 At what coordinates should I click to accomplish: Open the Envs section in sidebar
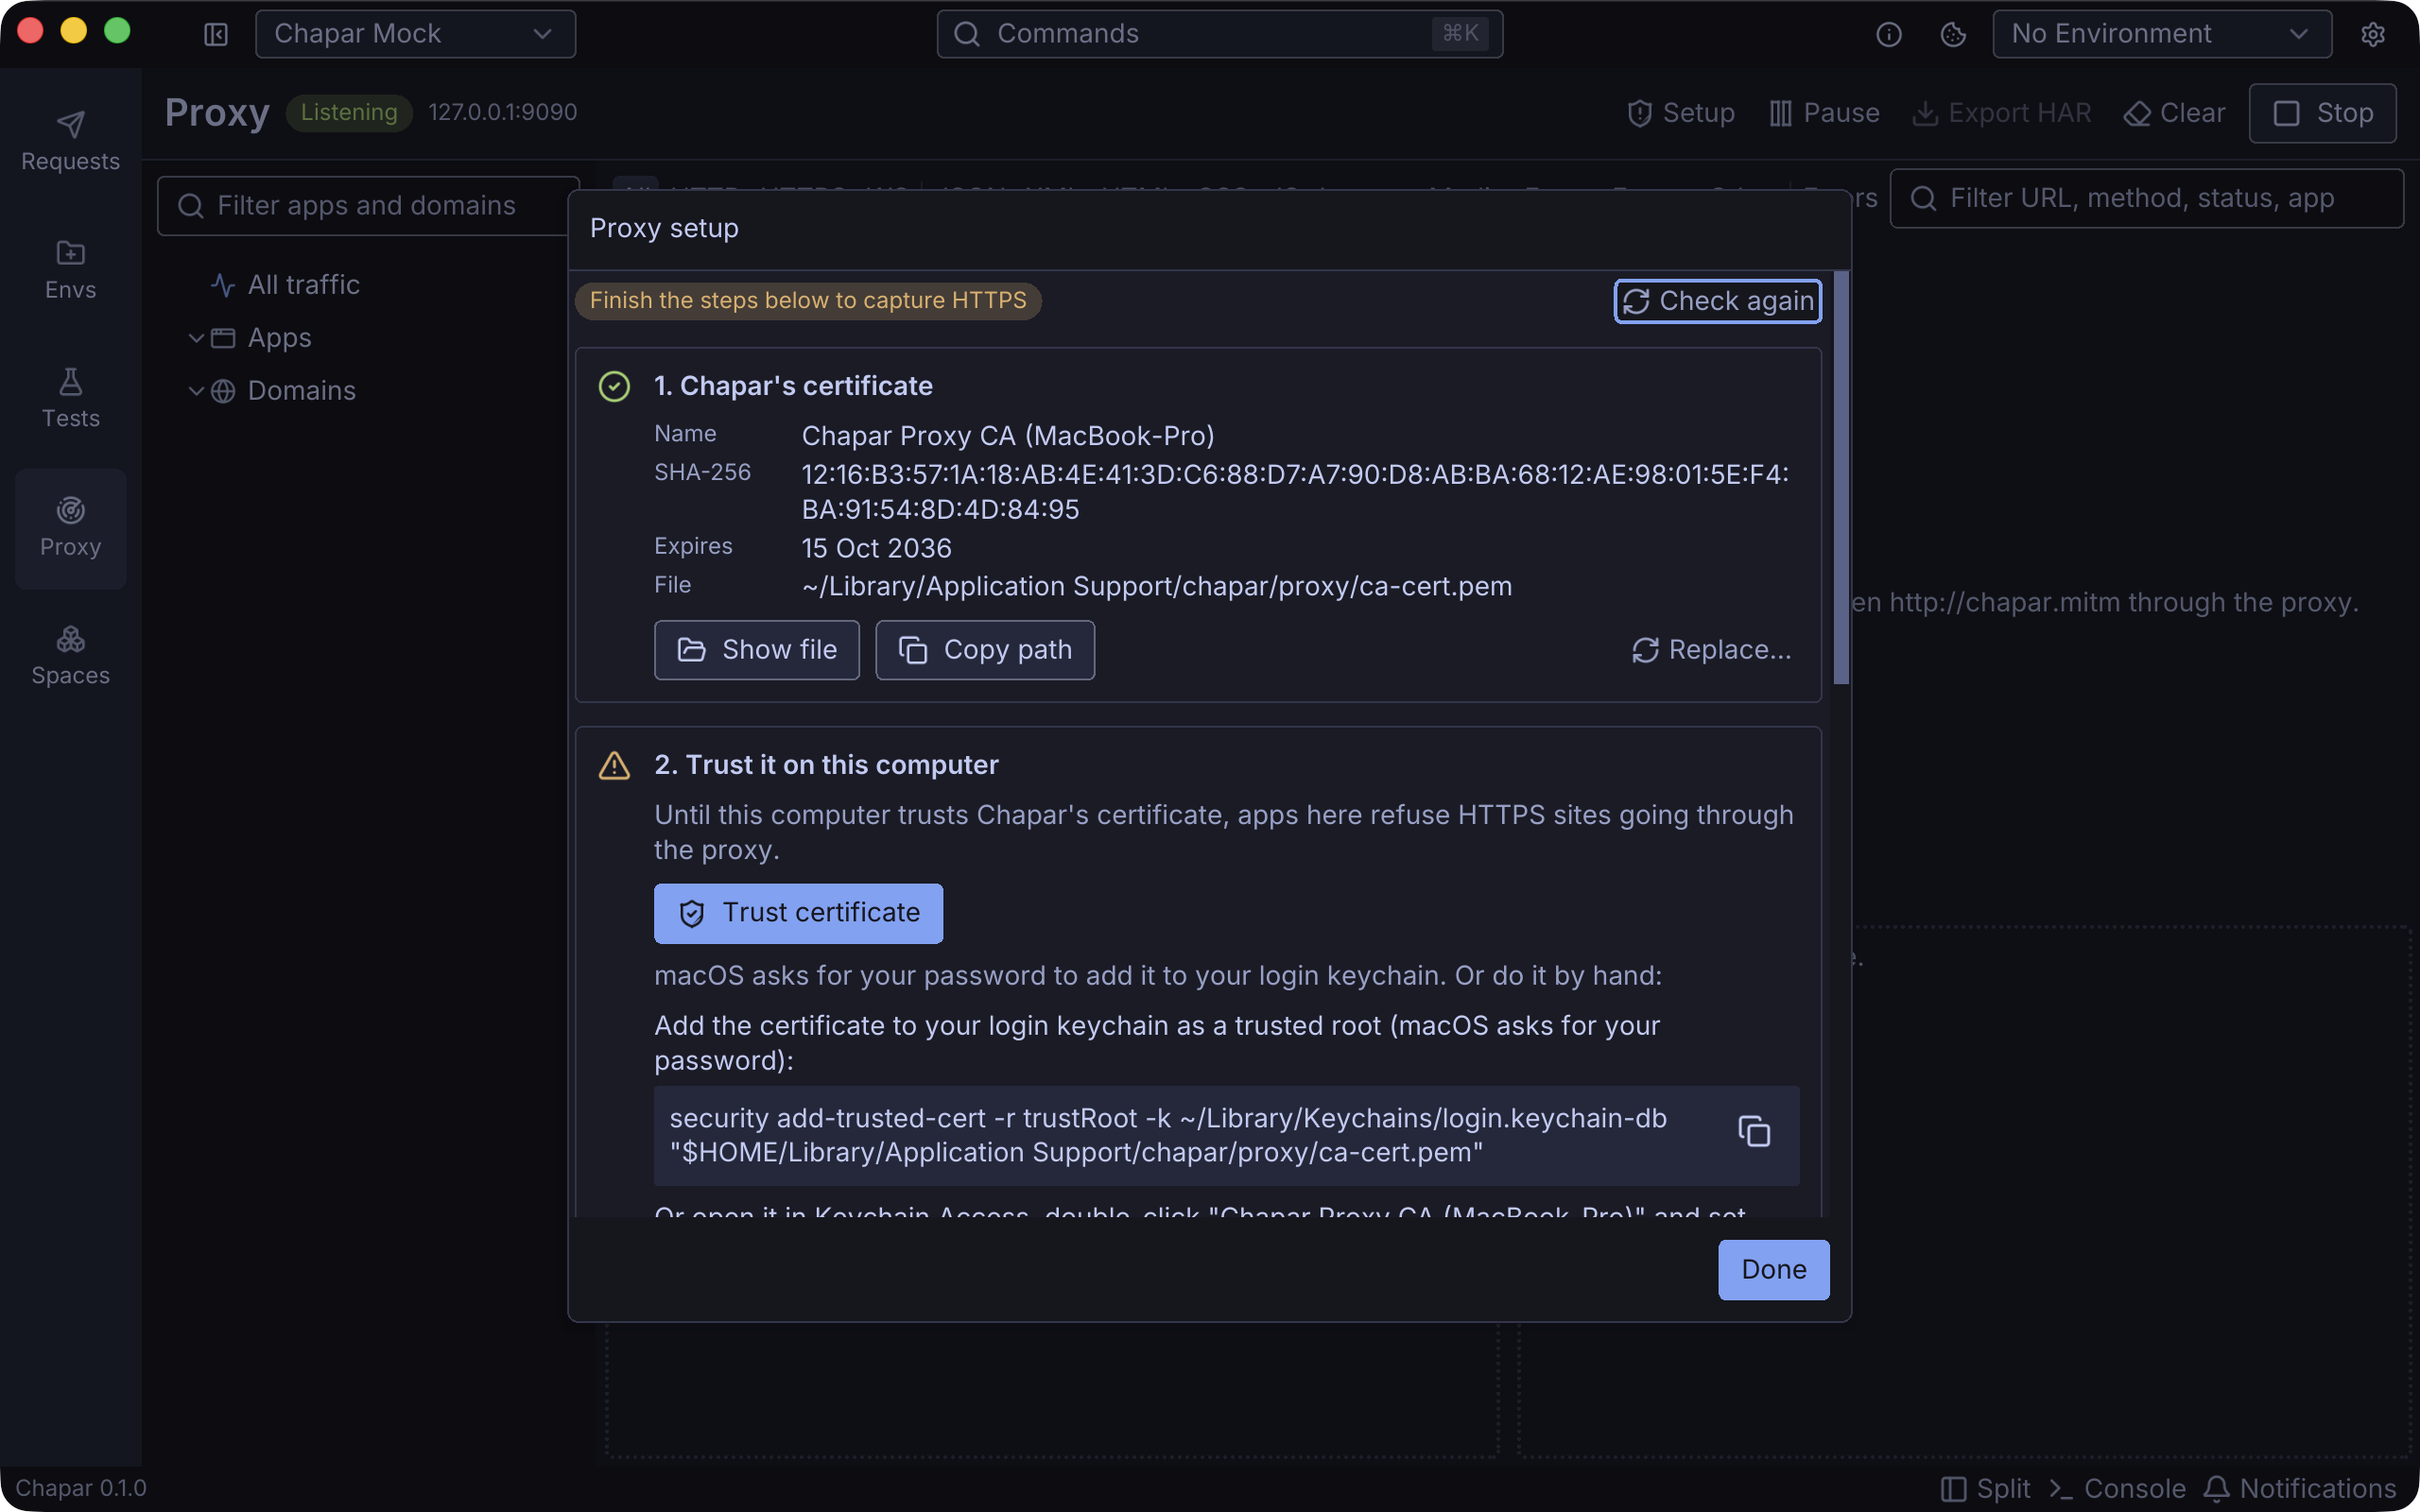click(70, 270)
